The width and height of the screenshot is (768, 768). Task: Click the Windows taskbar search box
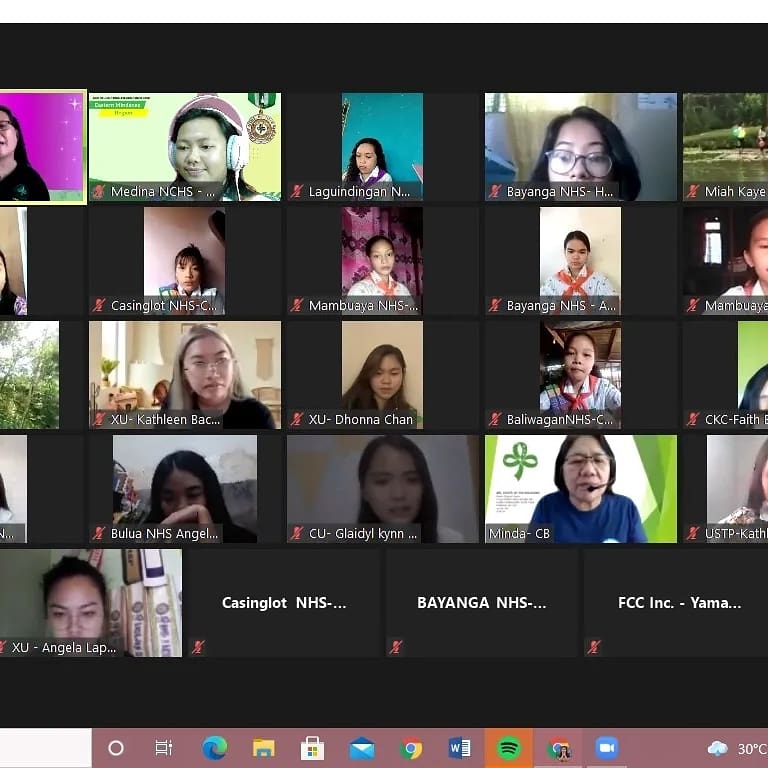[46, 748]
